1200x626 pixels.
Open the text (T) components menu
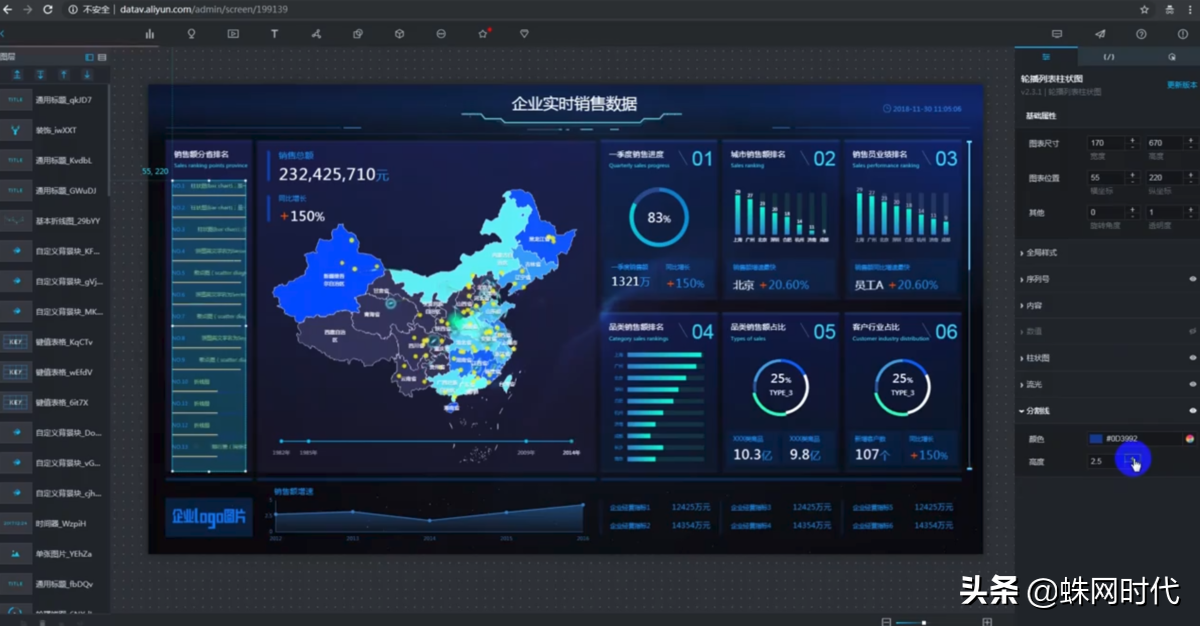coord(275,33)
